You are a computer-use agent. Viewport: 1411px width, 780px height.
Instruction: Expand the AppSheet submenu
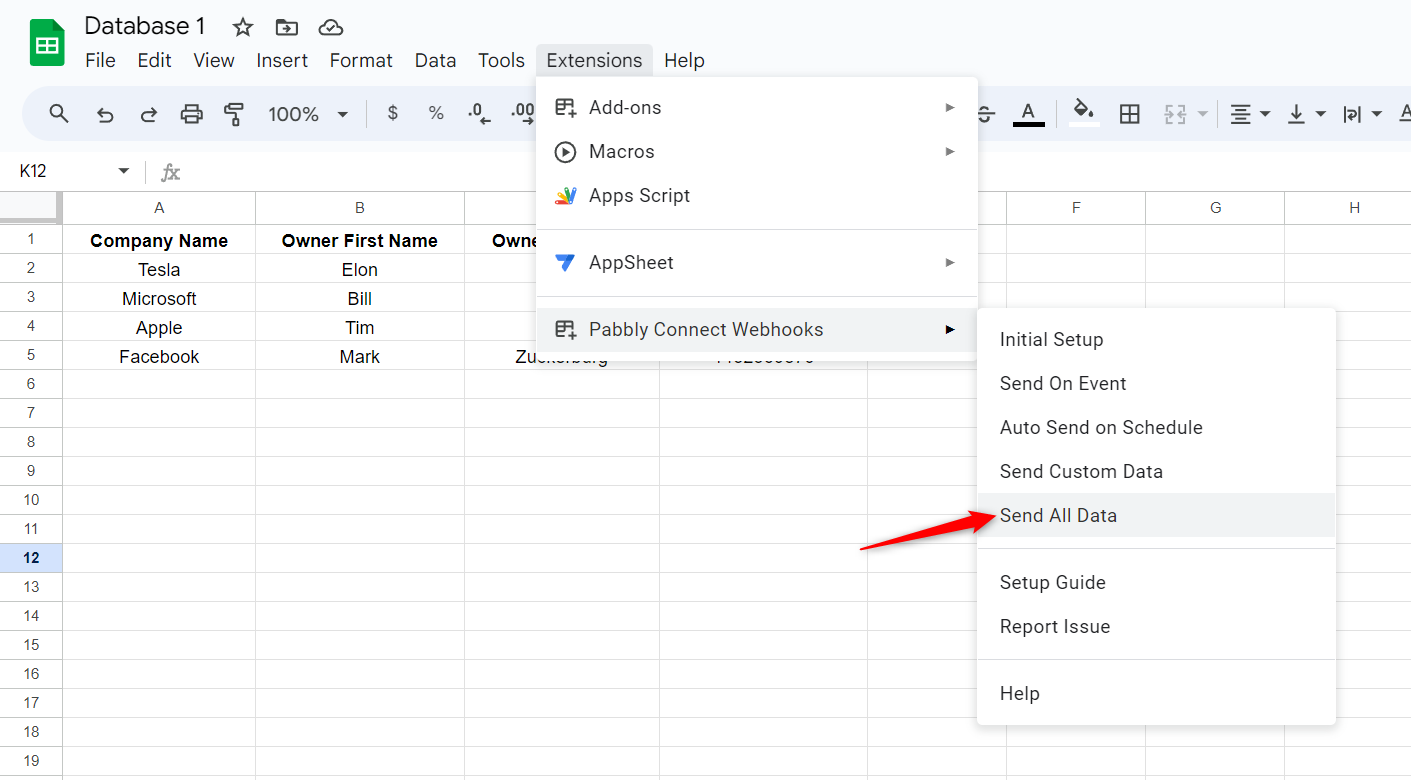(757, 262)
